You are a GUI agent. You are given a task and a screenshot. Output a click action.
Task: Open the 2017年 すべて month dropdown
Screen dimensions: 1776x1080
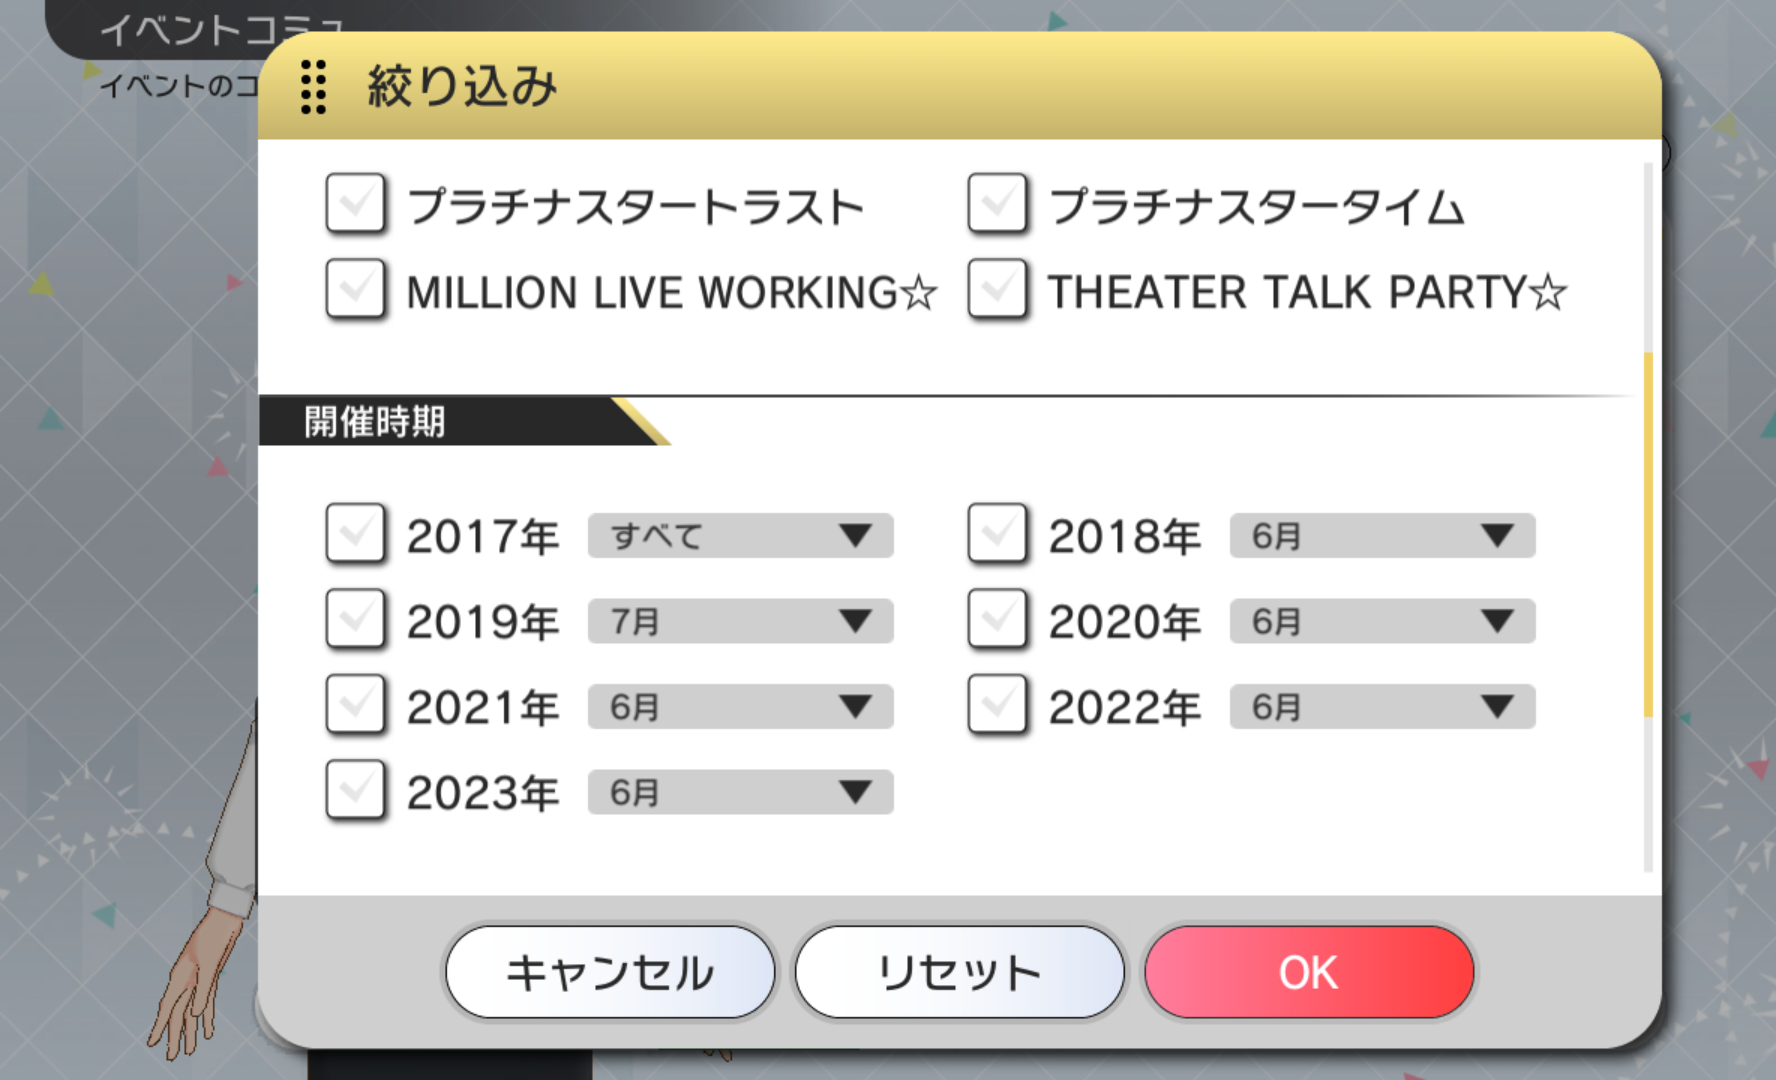740,535
